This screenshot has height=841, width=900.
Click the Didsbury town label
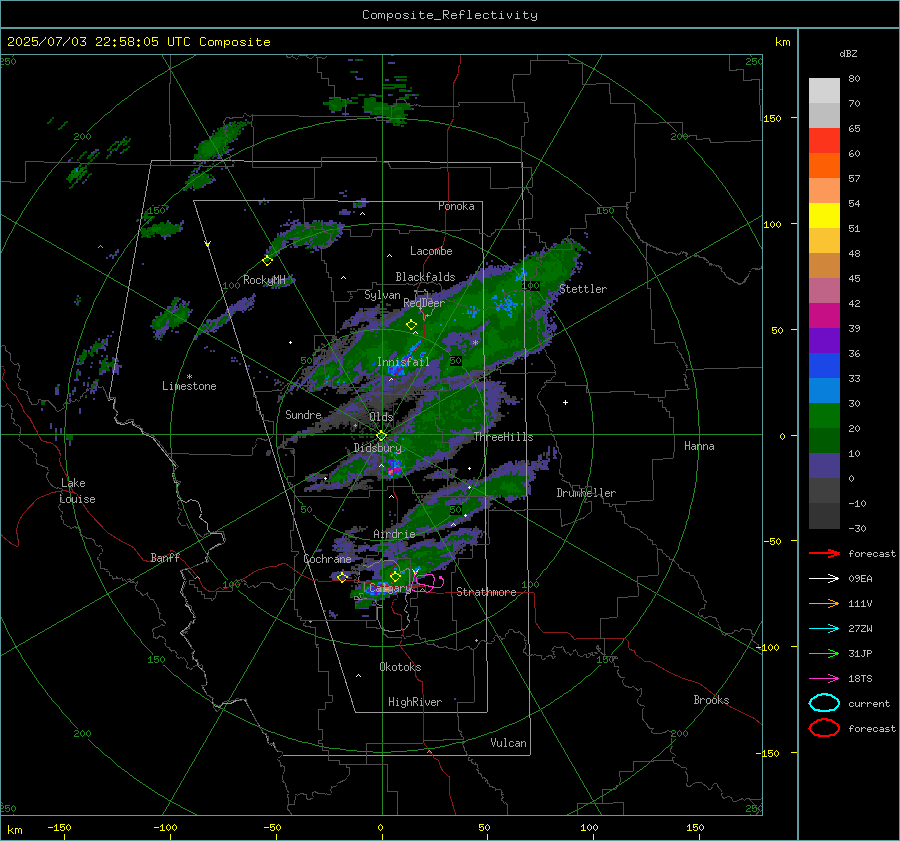coord(377,448)
